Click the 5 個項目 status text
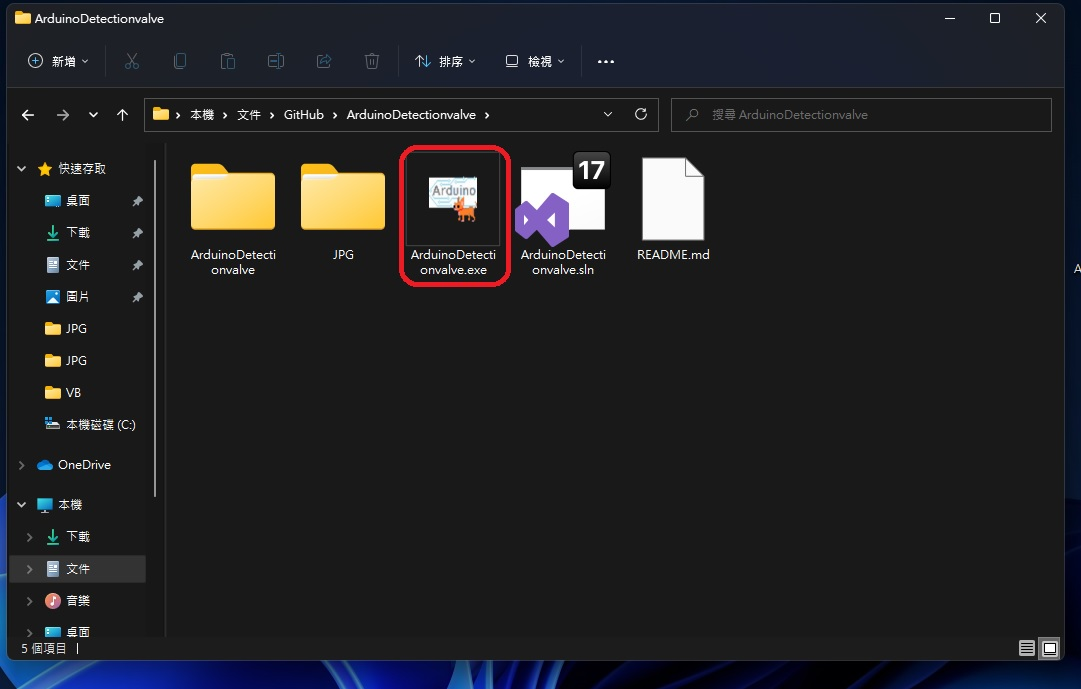1081x689 pixels. (x=43, y=648)
